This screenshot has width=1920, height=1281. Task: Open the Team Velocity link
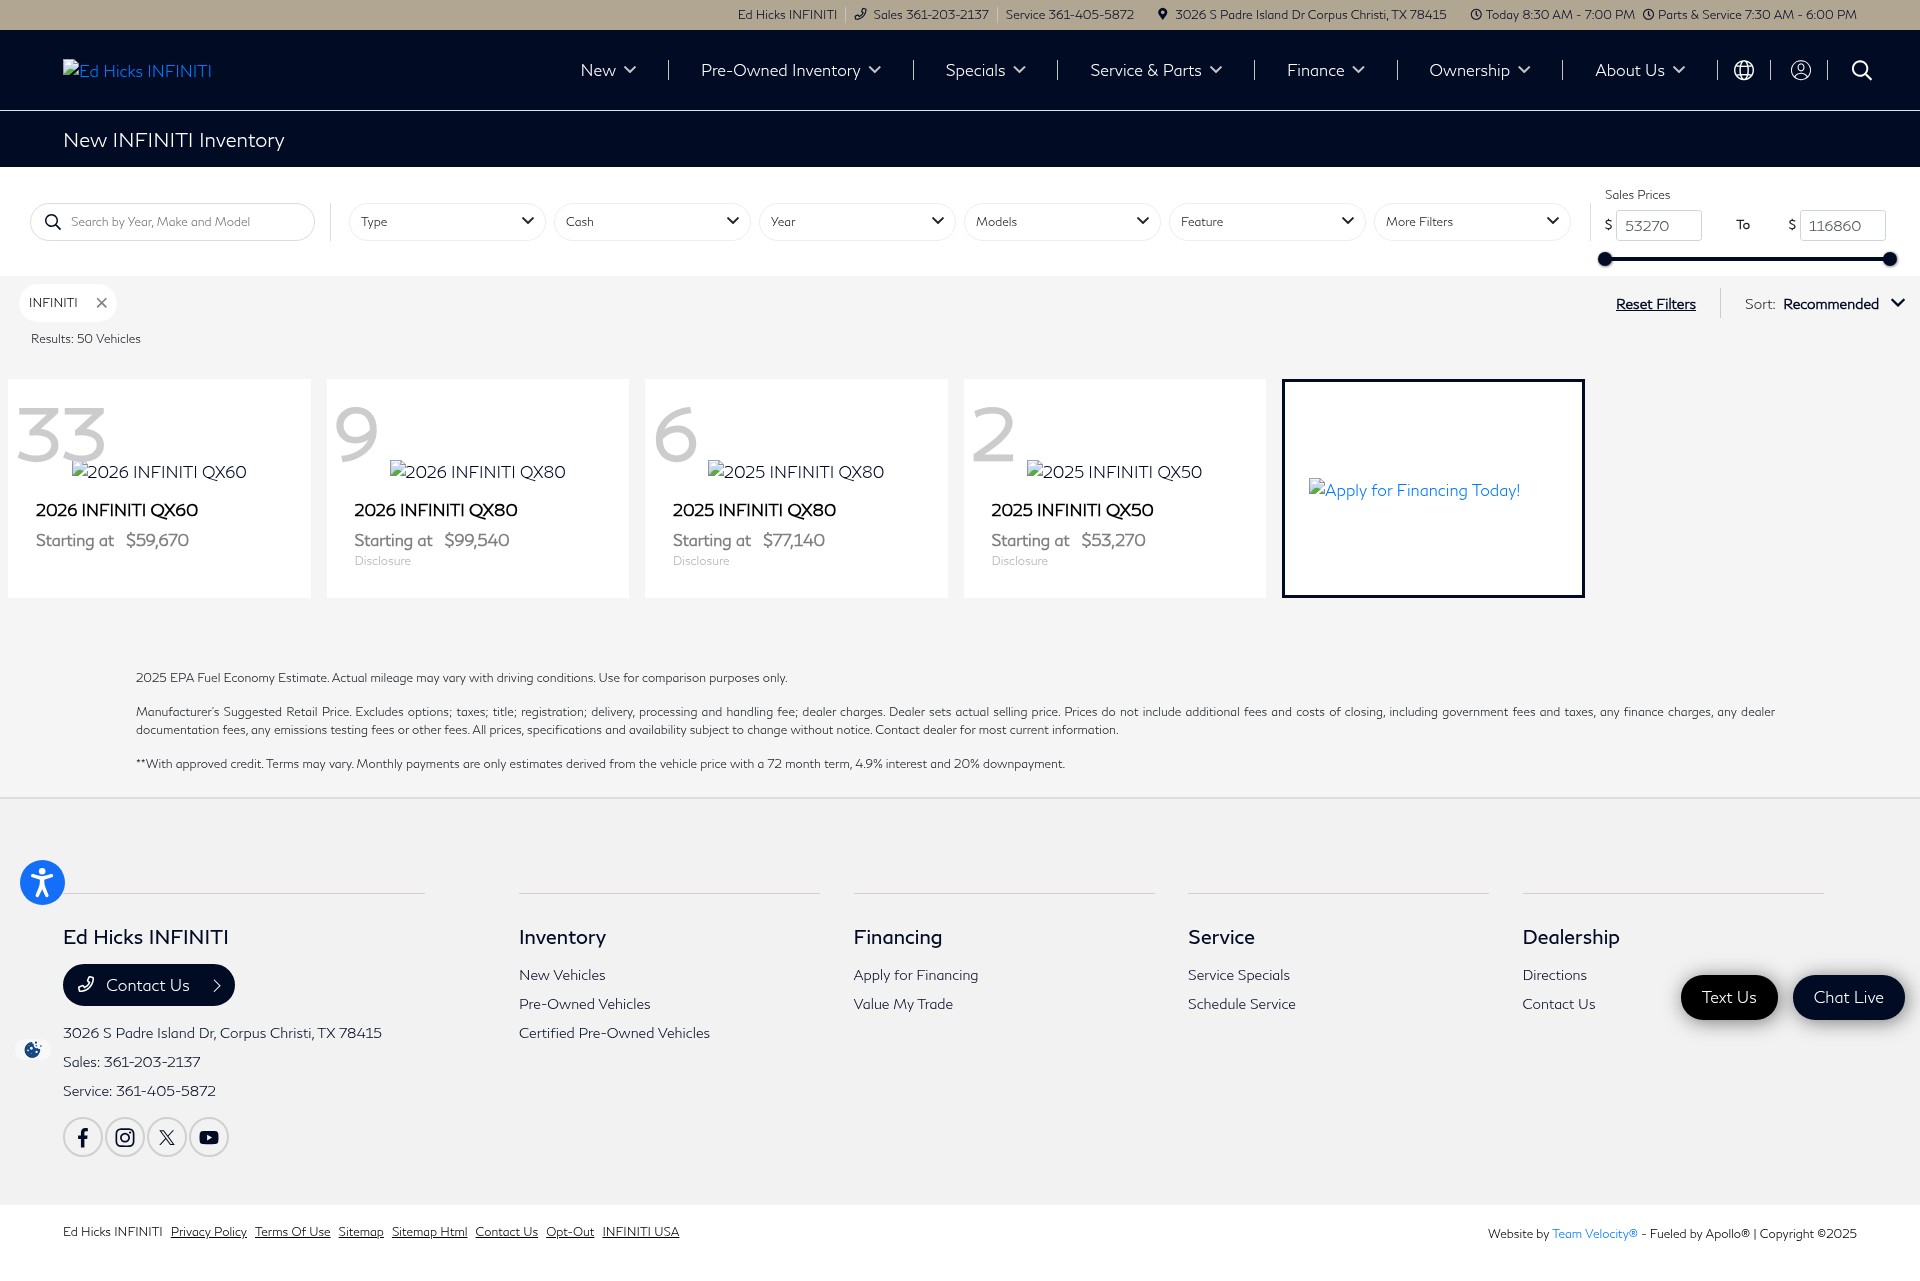[x=1595, y=1234]
